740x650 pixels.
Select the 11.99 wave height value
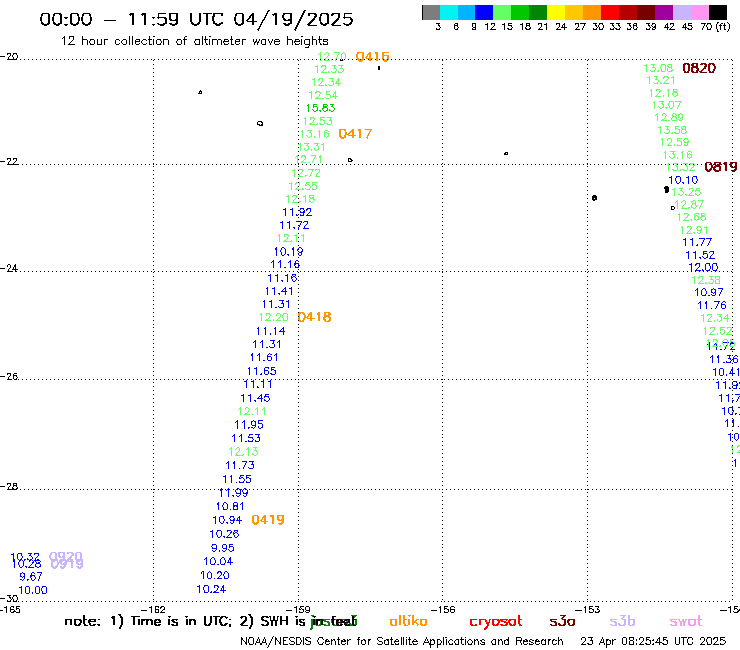(x=234, y=493)
